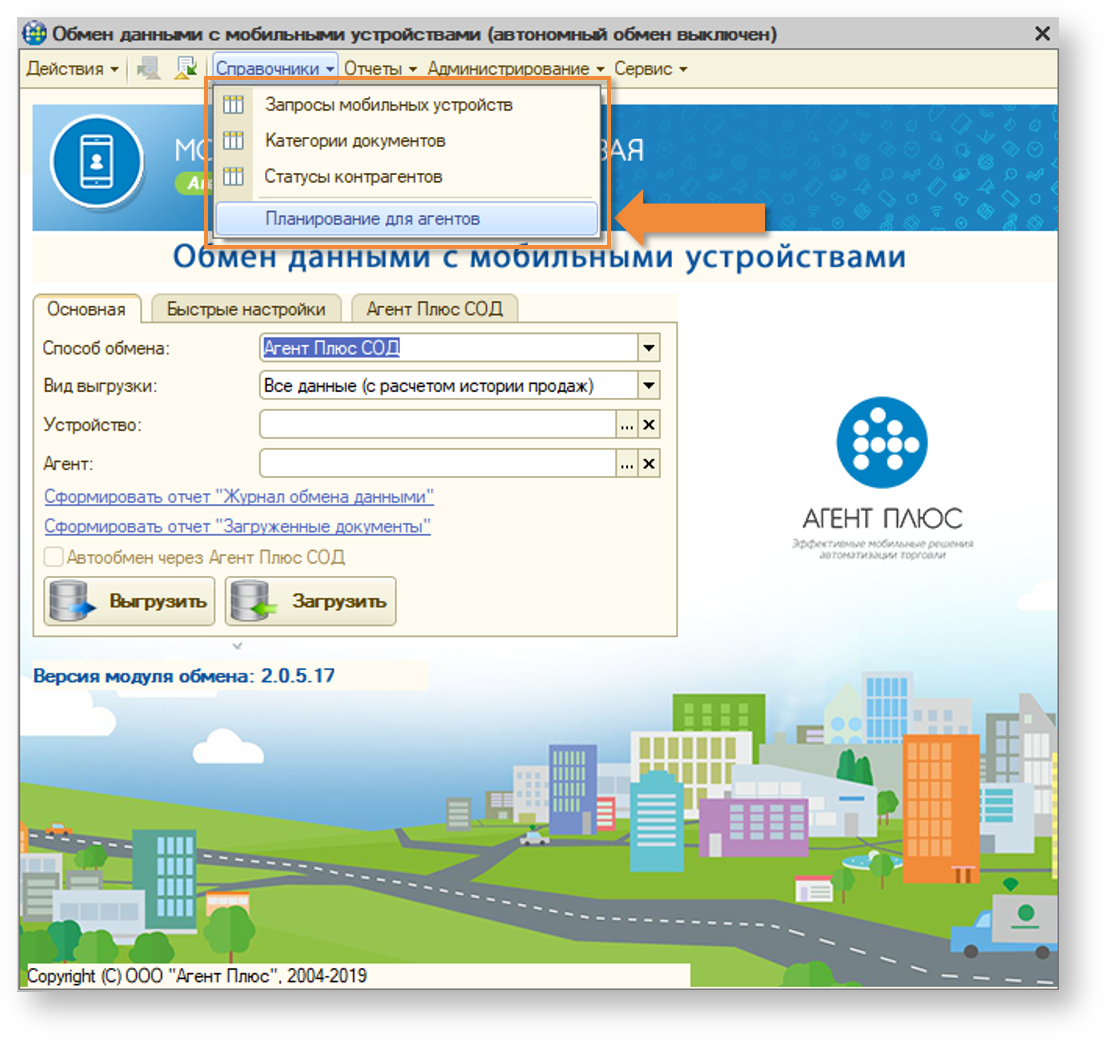This screenshot has width=1107, height=1040.
Task: Switch to the Основная tab
Action: [x=86, y=309]
